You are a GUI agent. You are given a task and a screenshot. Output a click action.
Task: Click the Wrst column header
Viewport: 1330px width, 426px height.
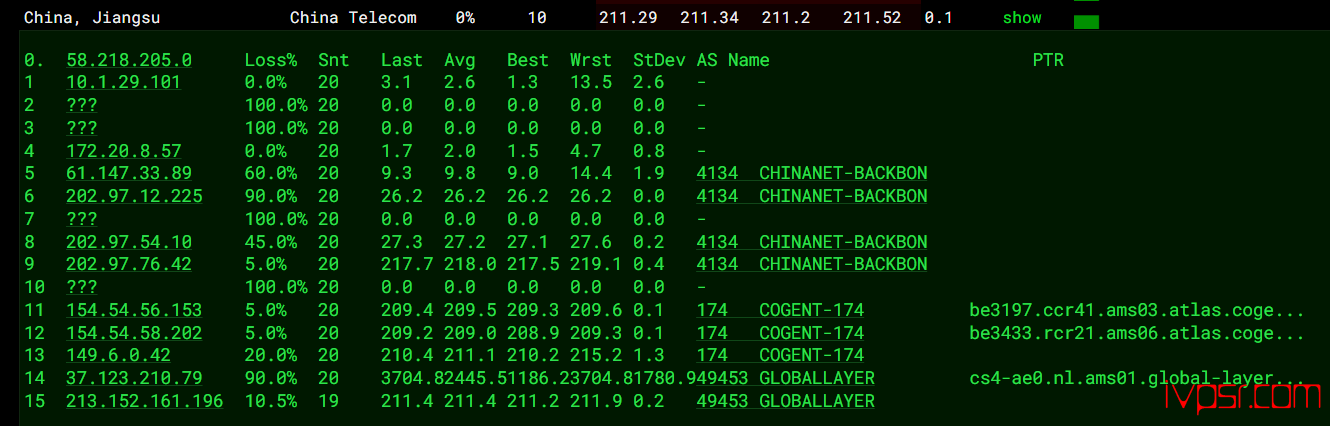coord(591,60)
